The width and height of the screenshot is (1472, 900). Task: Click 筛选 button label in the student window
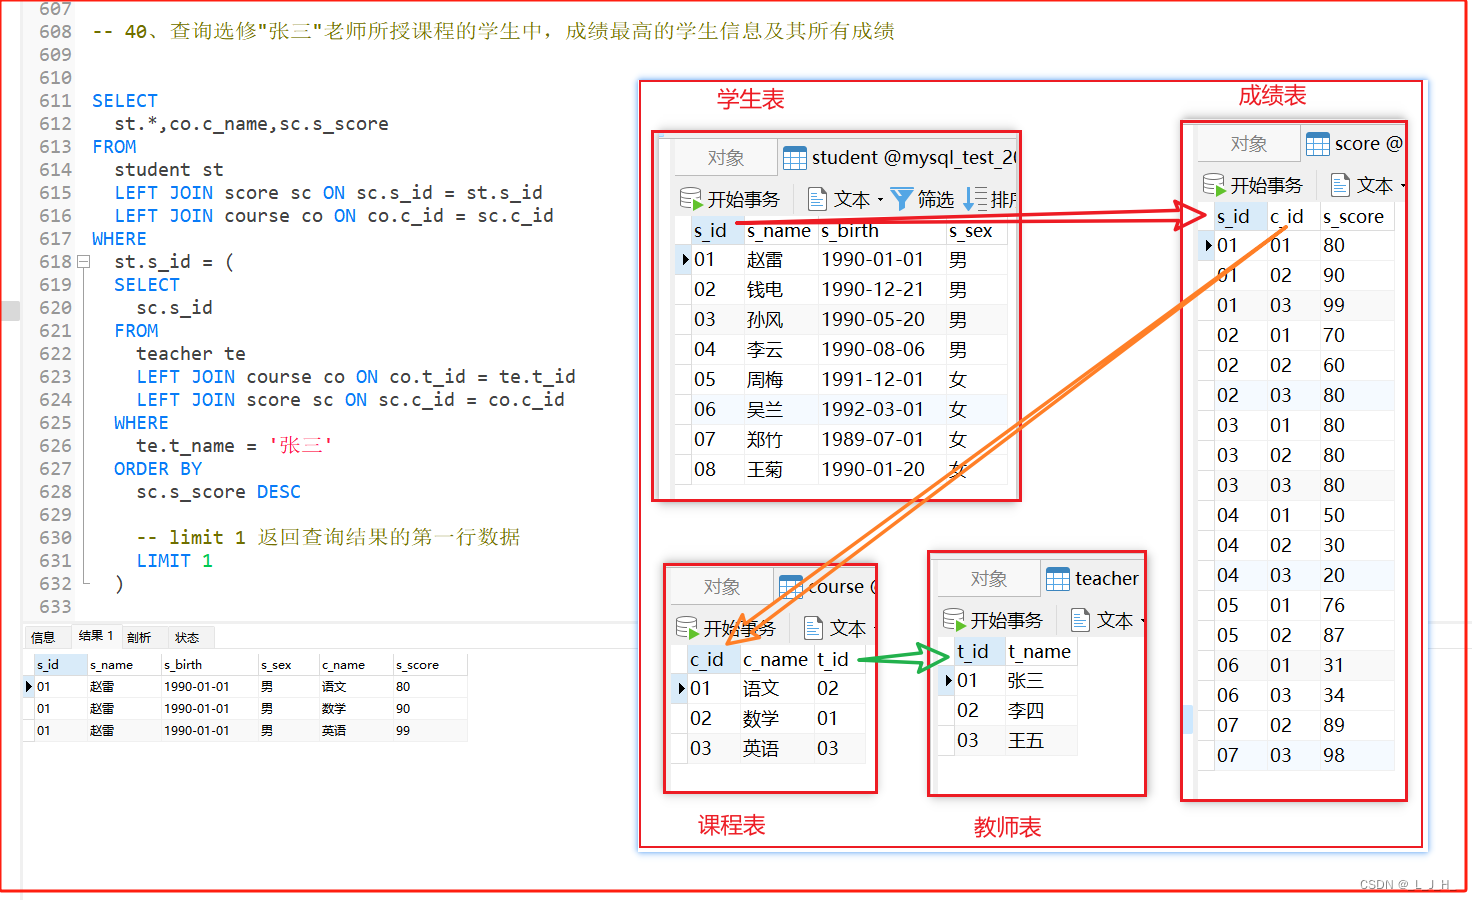935,199
